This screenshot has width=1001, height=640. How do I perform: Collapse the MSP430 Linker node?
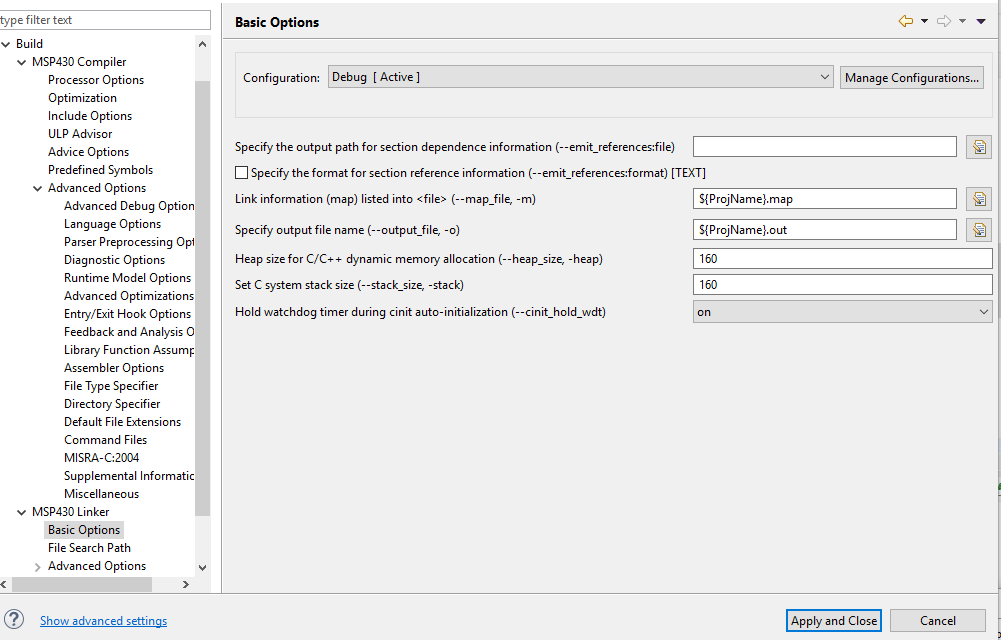(22, 512)
